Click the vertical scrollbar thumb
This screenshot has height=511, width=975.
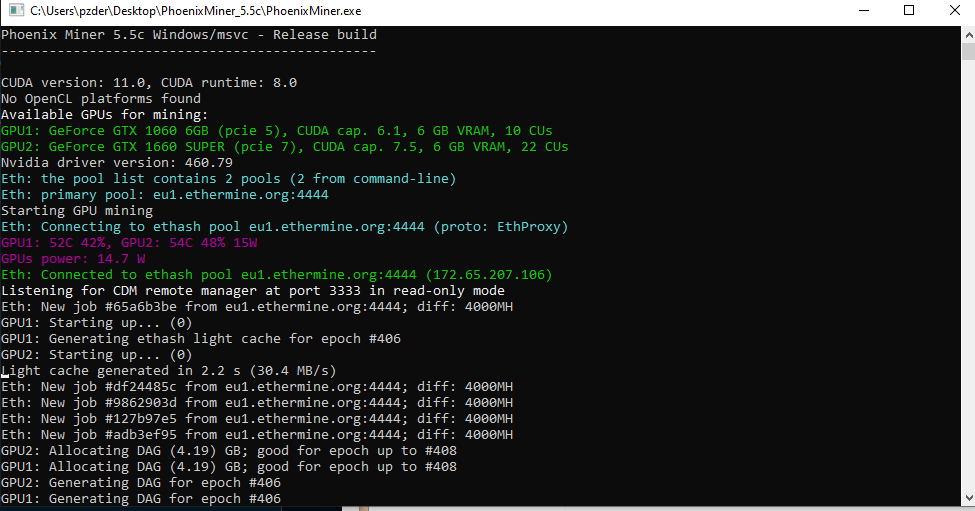[968, 52]
